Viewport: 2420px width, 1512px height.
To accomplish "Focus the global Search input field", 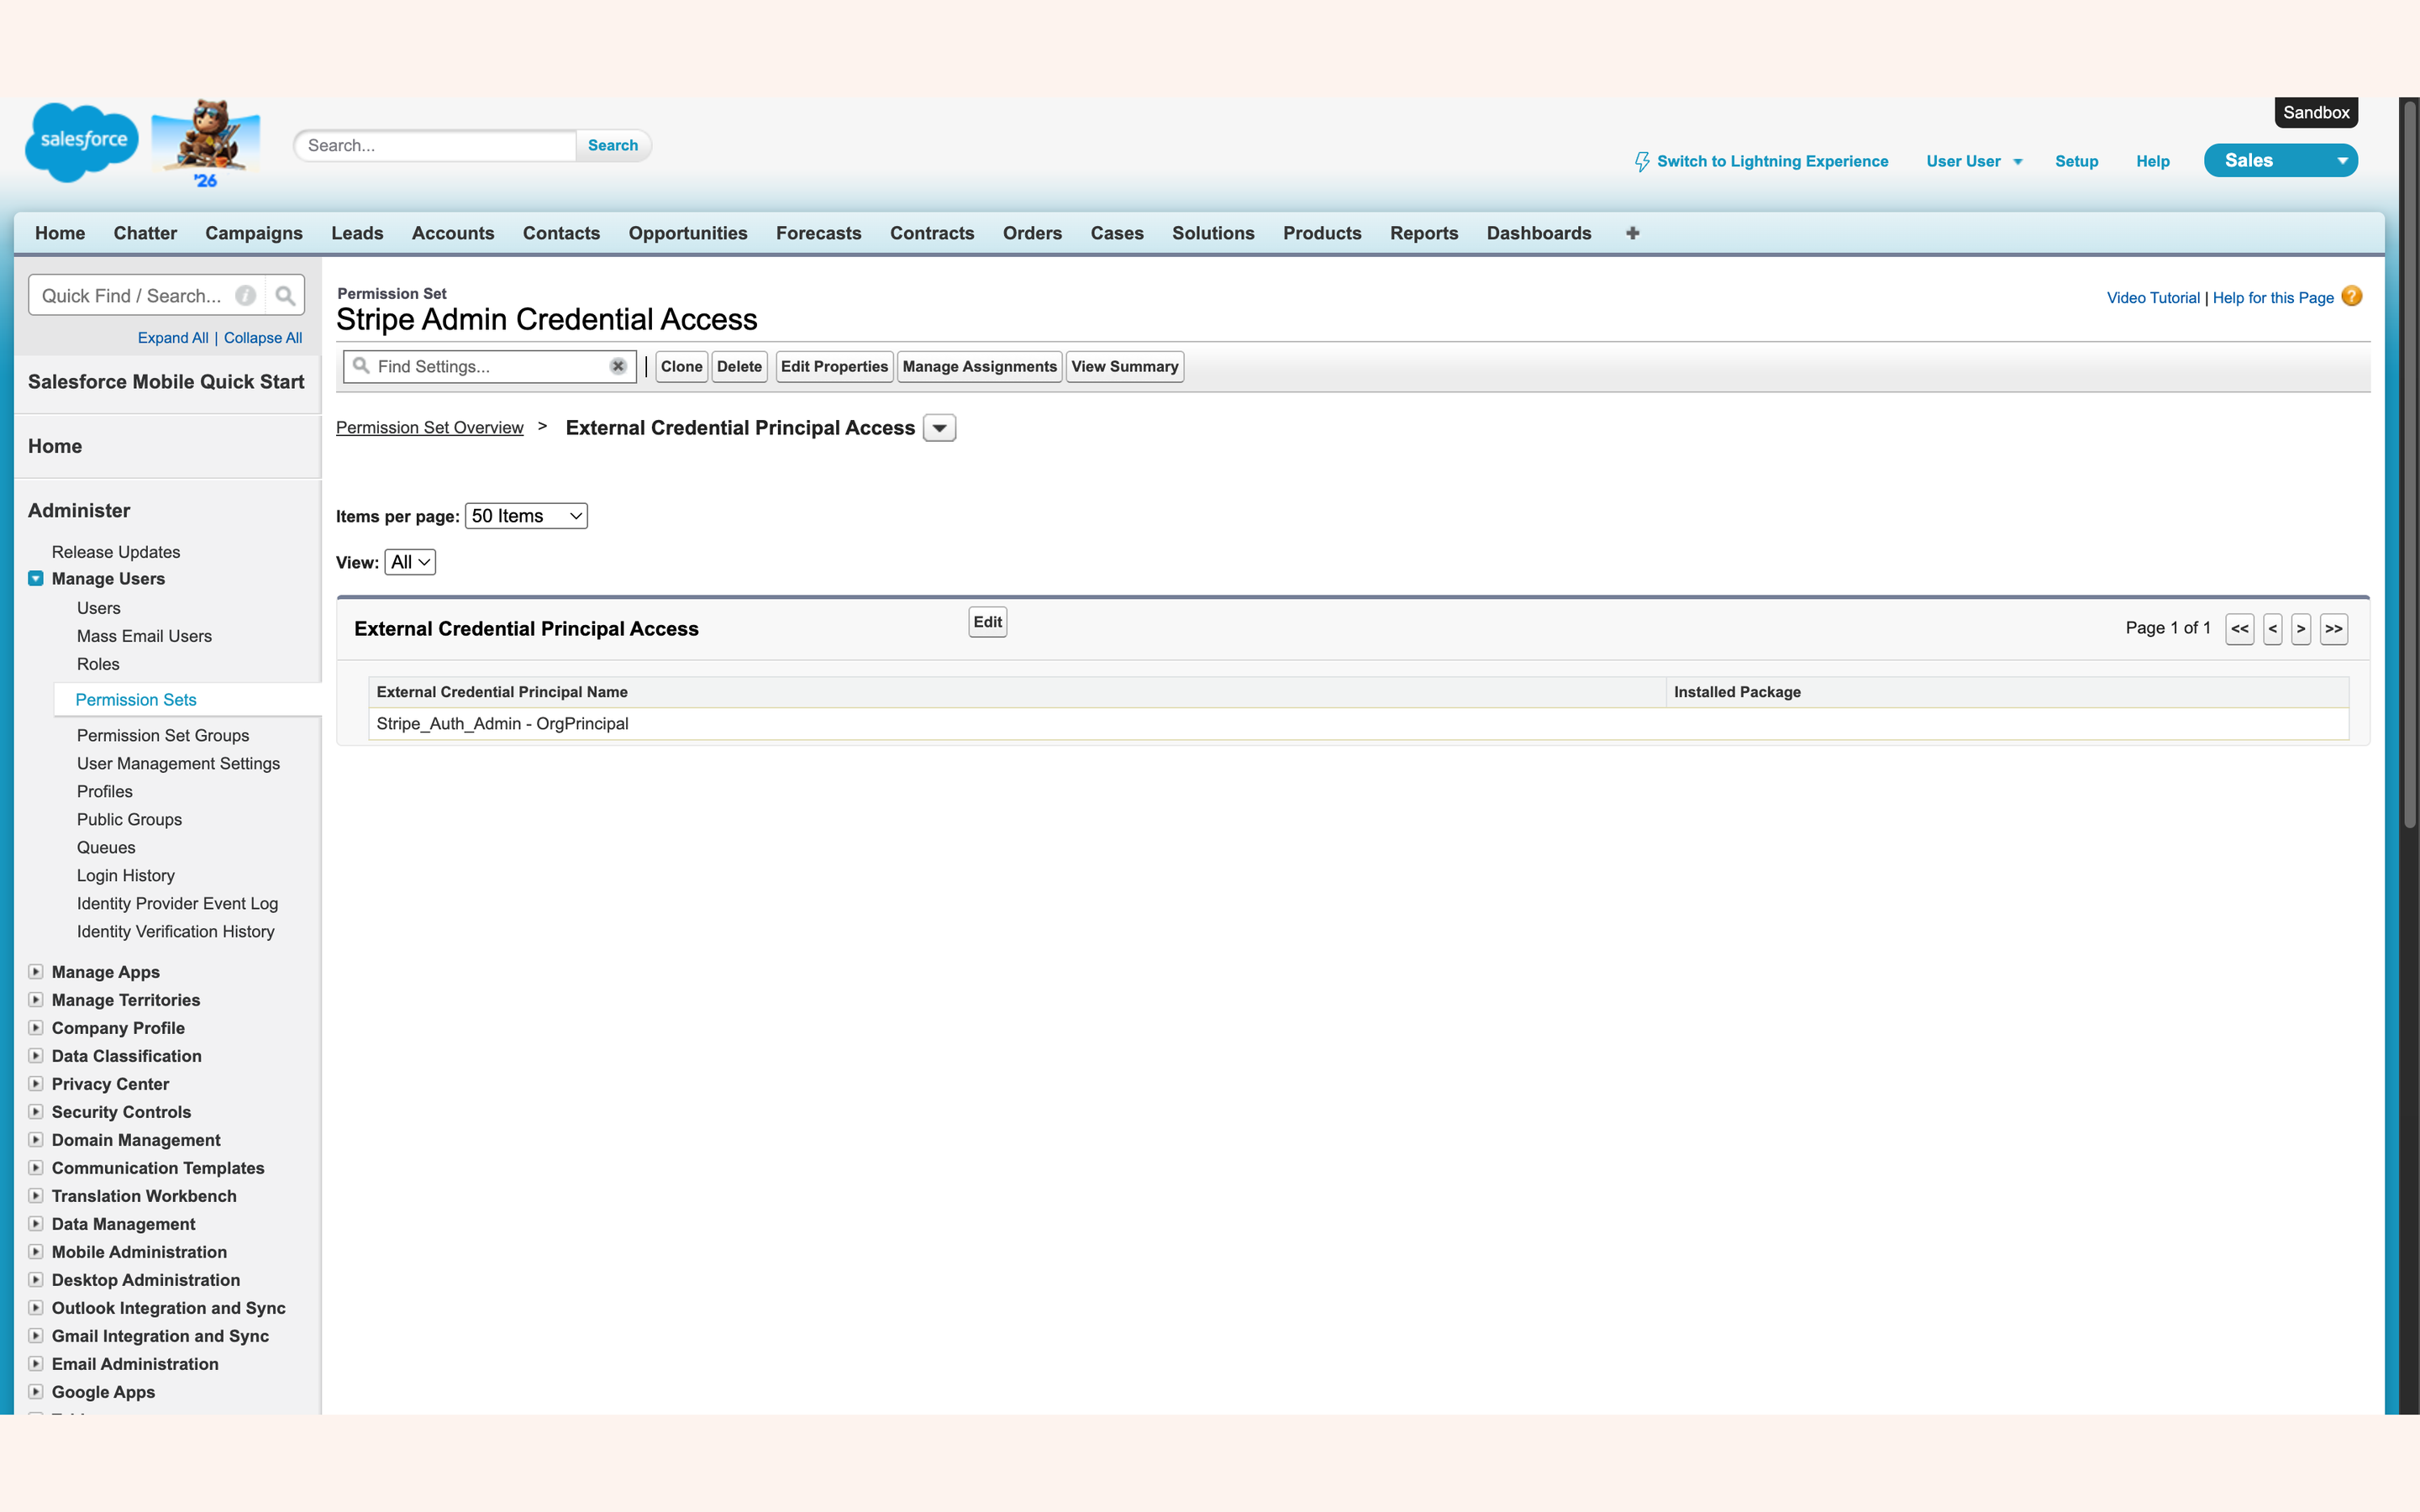I will pos(436,145).
